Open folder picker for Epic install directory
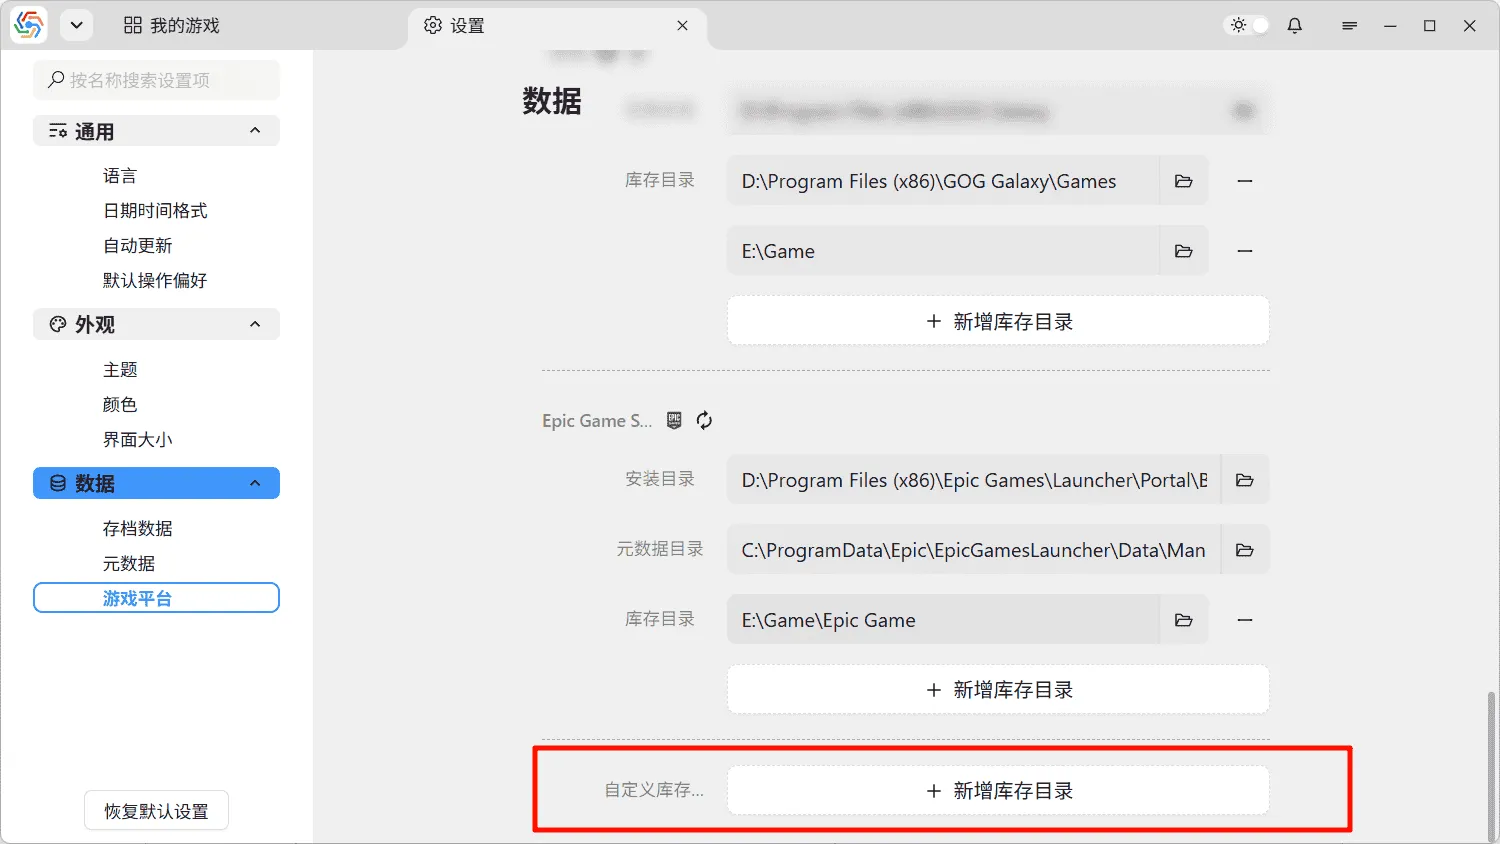This screenshot has height=844, width=1500. click(1244, 480)
